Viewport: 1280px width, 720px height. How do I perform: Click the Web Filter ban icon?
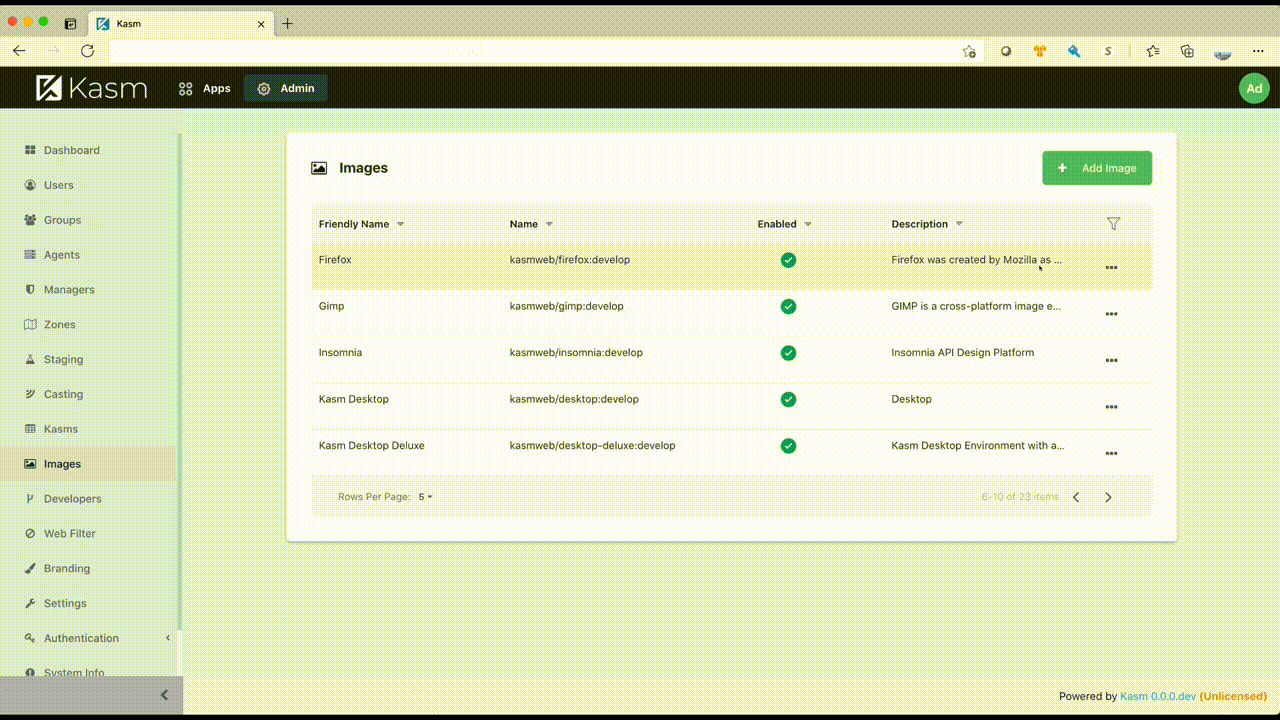click(x=30, y=534)
